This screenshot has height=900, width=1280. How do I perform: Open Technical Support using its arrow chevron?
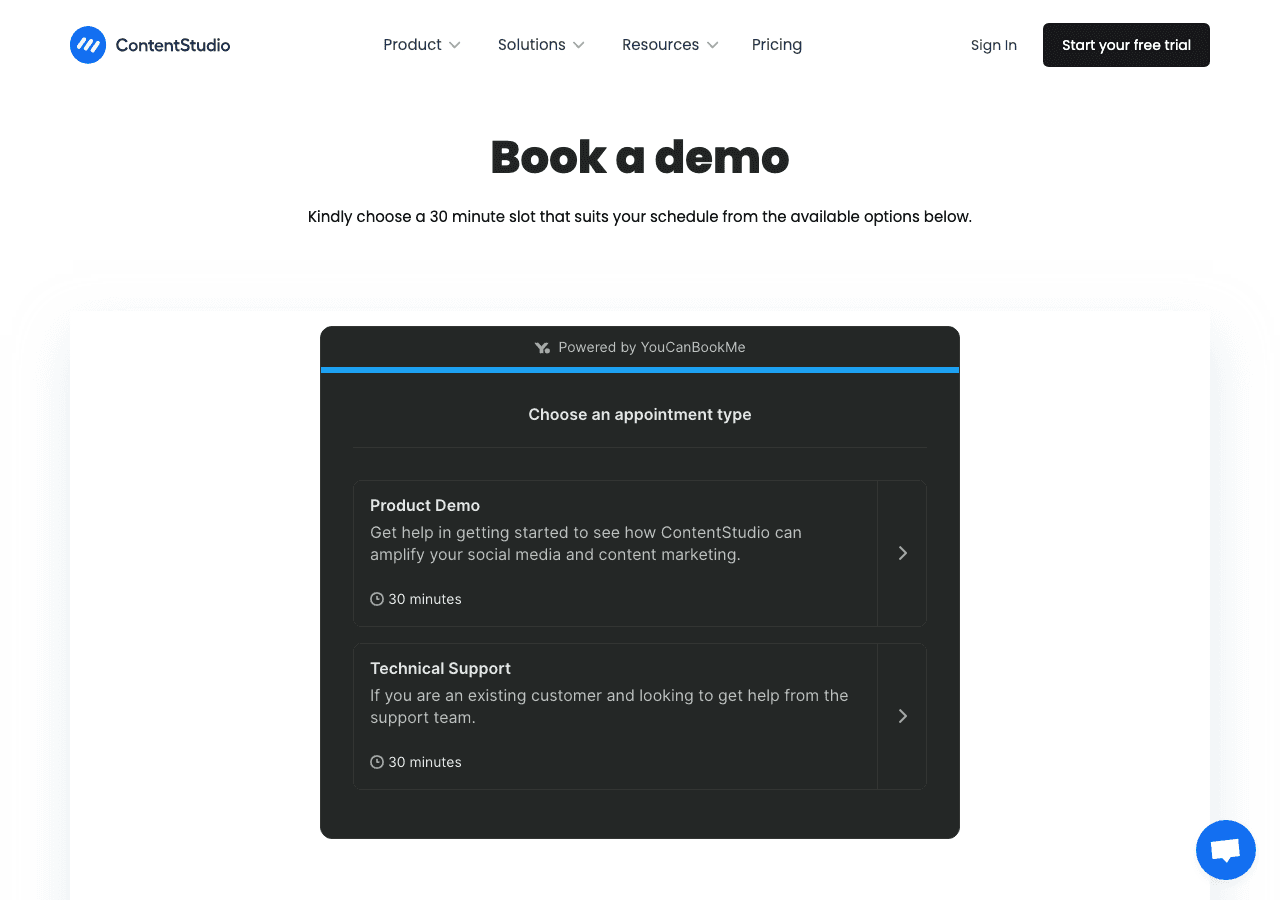pyautogui.click(x=902, y=716)
